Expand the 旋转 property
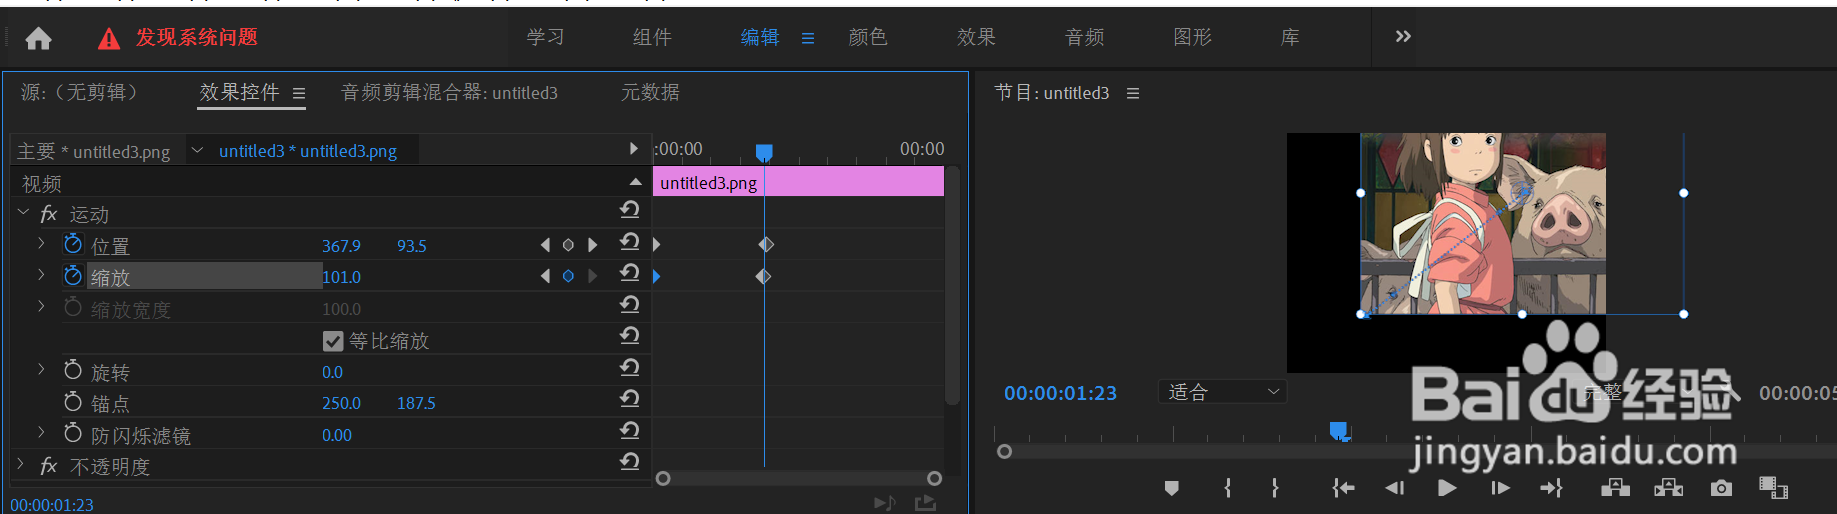Image resolution: width=1837 pixels, height=514 pixels. (41, 369)
